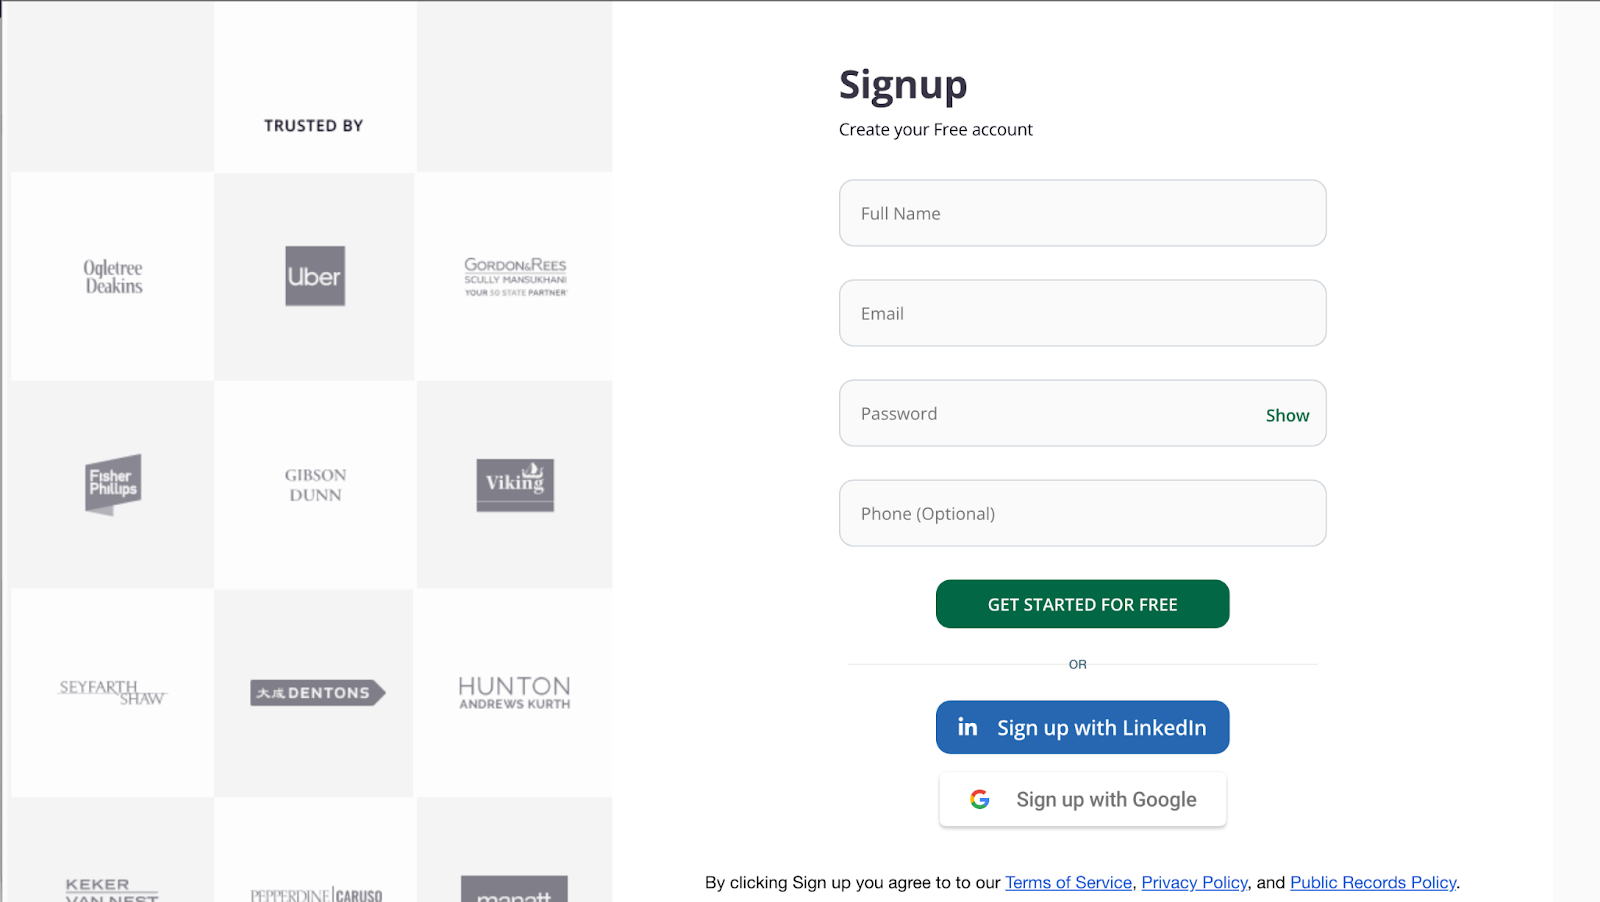
Task: Click the Viking logo
Action: 515,485
